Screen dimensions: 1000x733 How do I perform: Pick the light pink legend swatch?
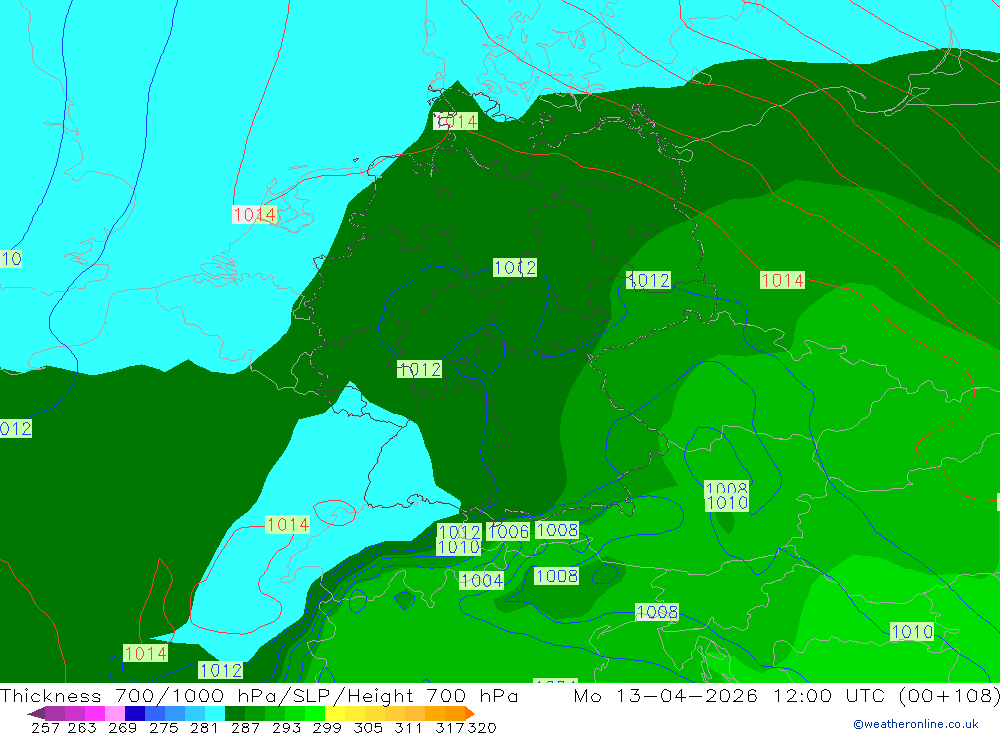coord(115,713)
